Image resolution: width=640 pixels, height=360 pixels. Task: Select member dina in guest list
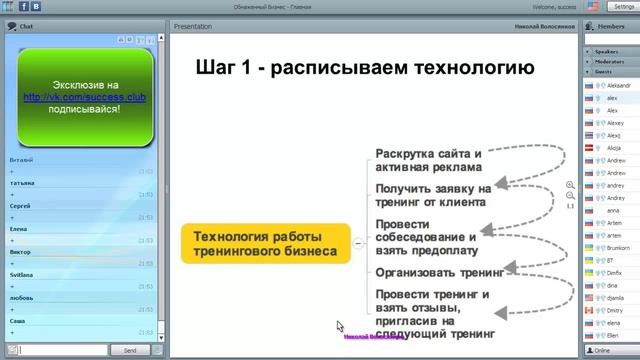click(612, 286)
